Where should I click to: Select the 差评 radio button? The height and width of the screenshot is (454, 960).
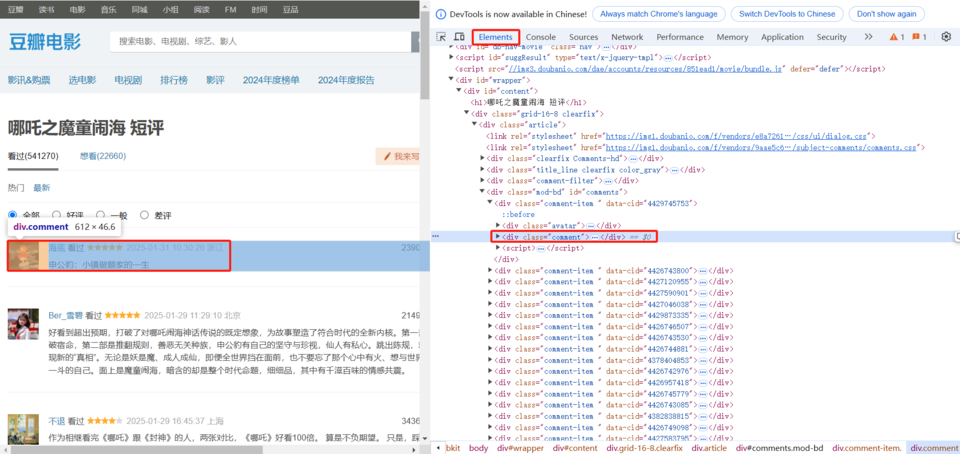tap(144, 215)
